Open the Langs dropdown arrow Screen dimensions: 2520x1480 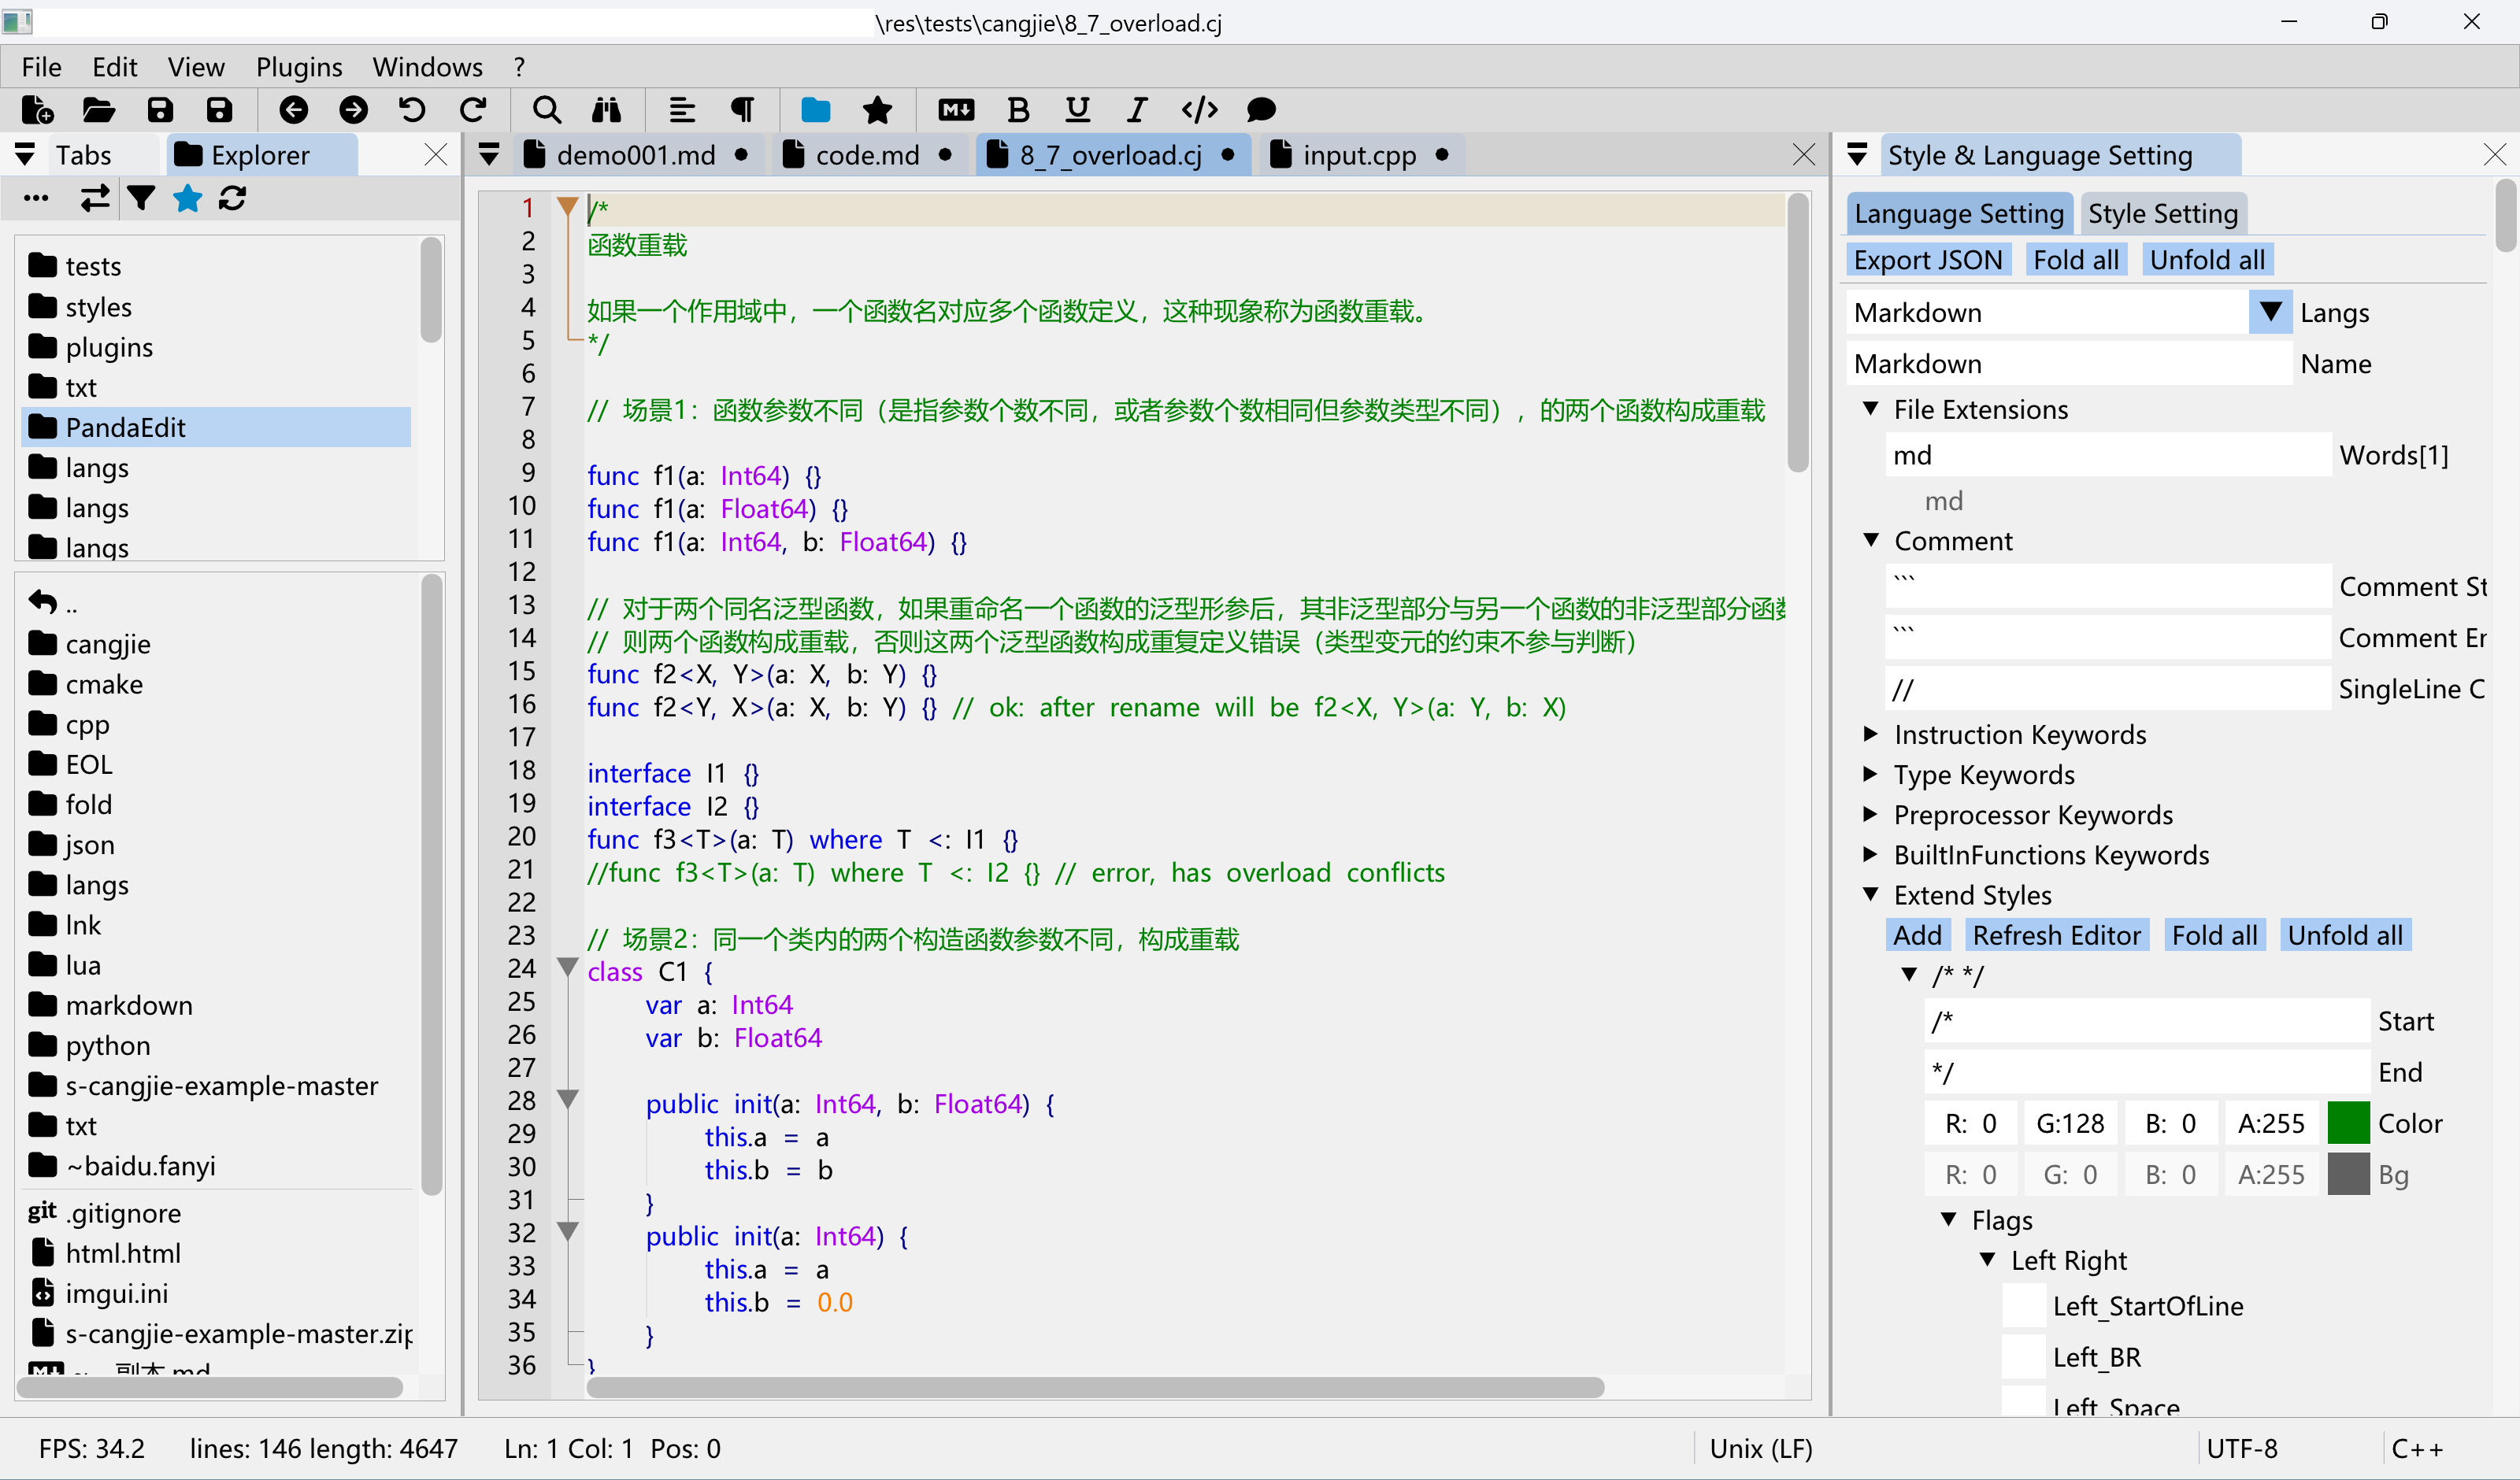pyautogui.click(x=2270, y=312)
